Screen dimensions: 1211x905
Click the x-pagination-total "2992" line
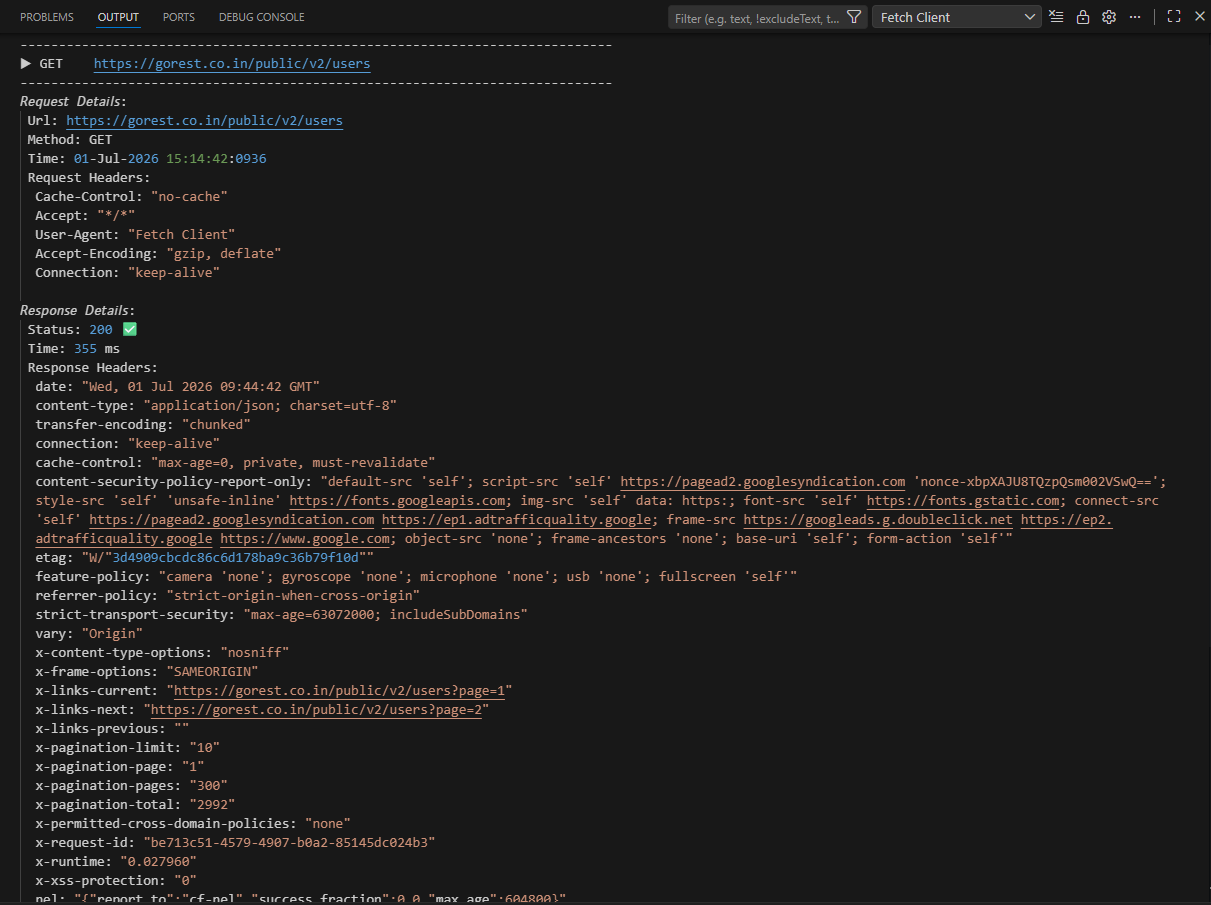[135, 805]
